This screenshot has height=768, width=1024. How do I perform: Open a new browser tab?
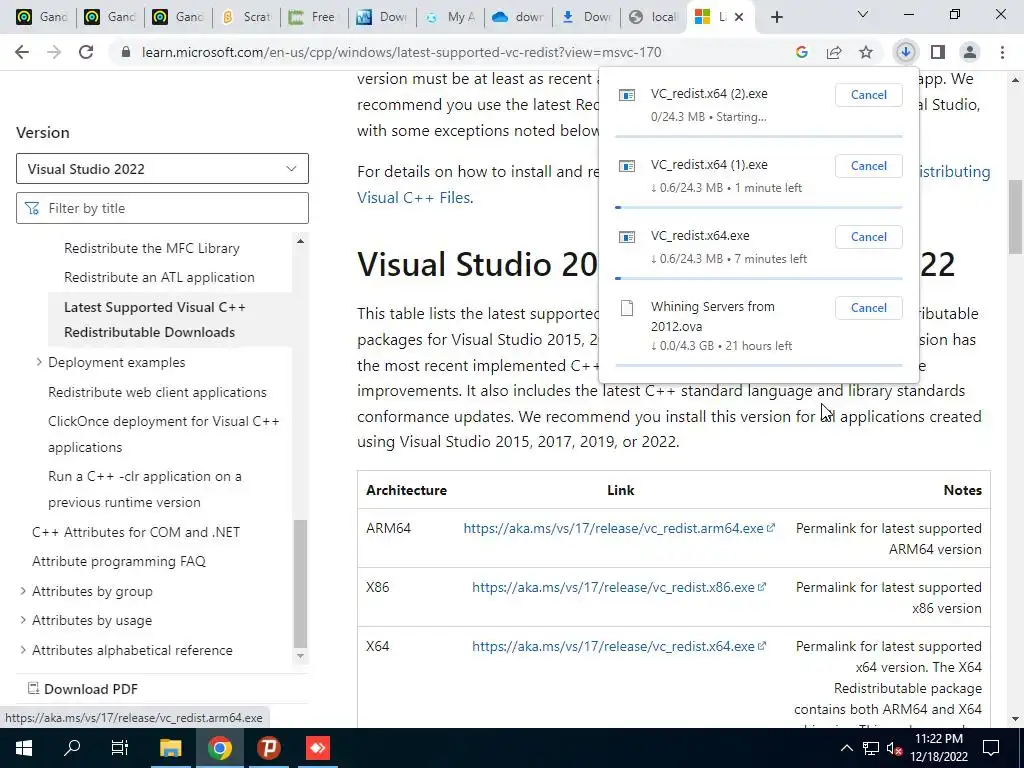(776, 18)
